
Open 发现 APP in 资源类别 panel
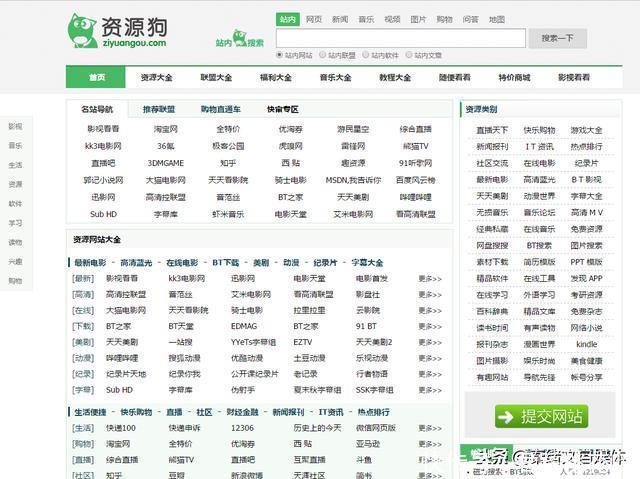pyautogui.click(x=587, y=279)
